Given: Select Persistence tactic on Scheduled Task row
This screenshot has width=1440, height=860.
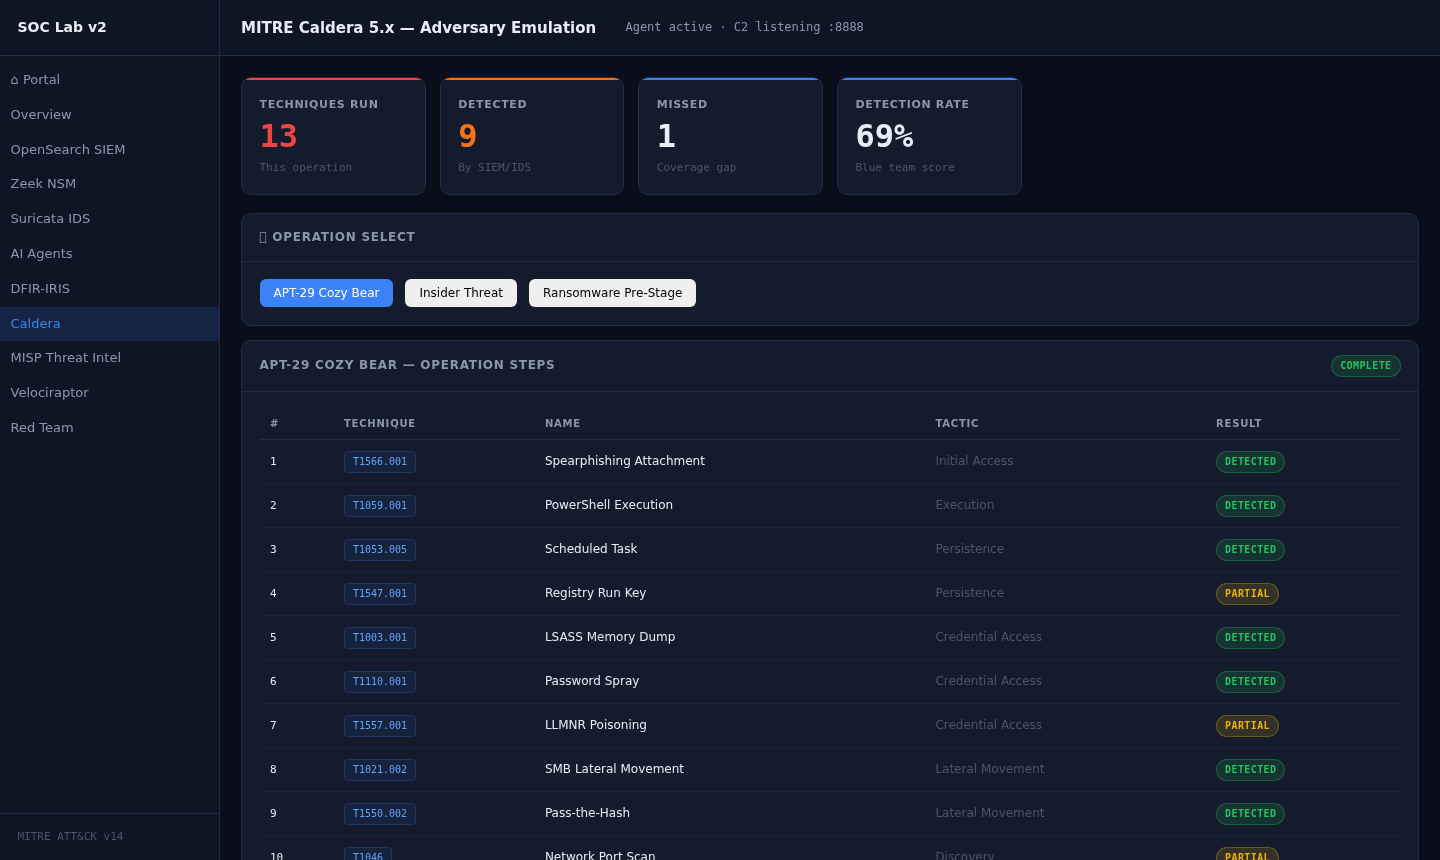Looking at the screenshot, I should (x=970, y=549).
